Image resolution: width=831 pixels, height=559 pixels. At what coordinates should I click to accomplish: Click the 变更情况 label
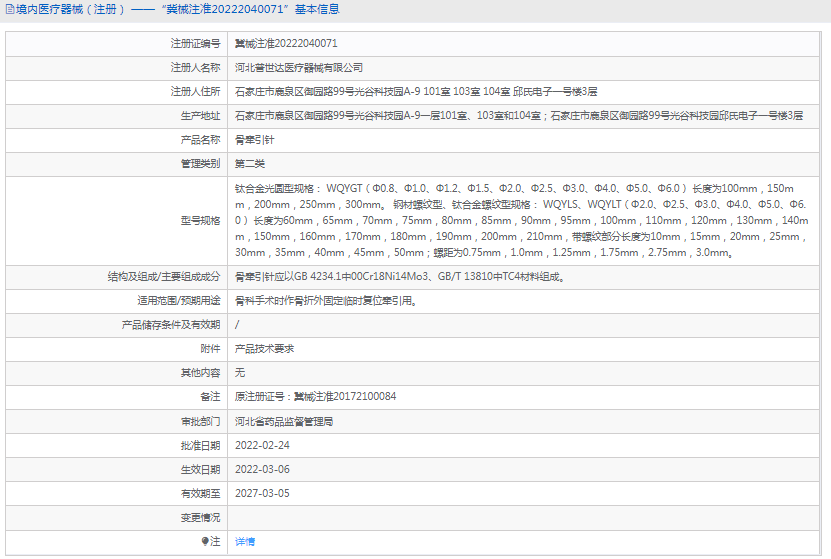coord(200,518)
